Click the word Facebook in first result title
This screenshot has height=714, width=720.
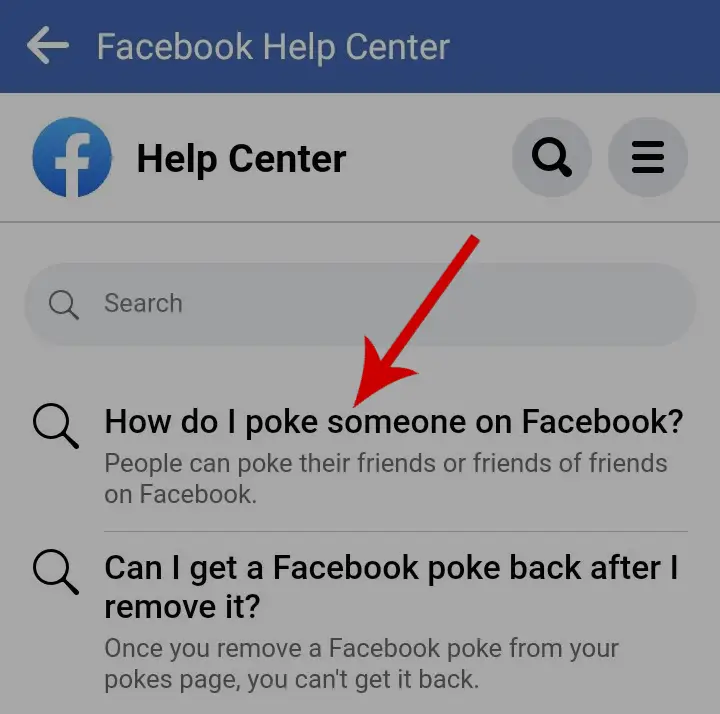pos(602,422)
